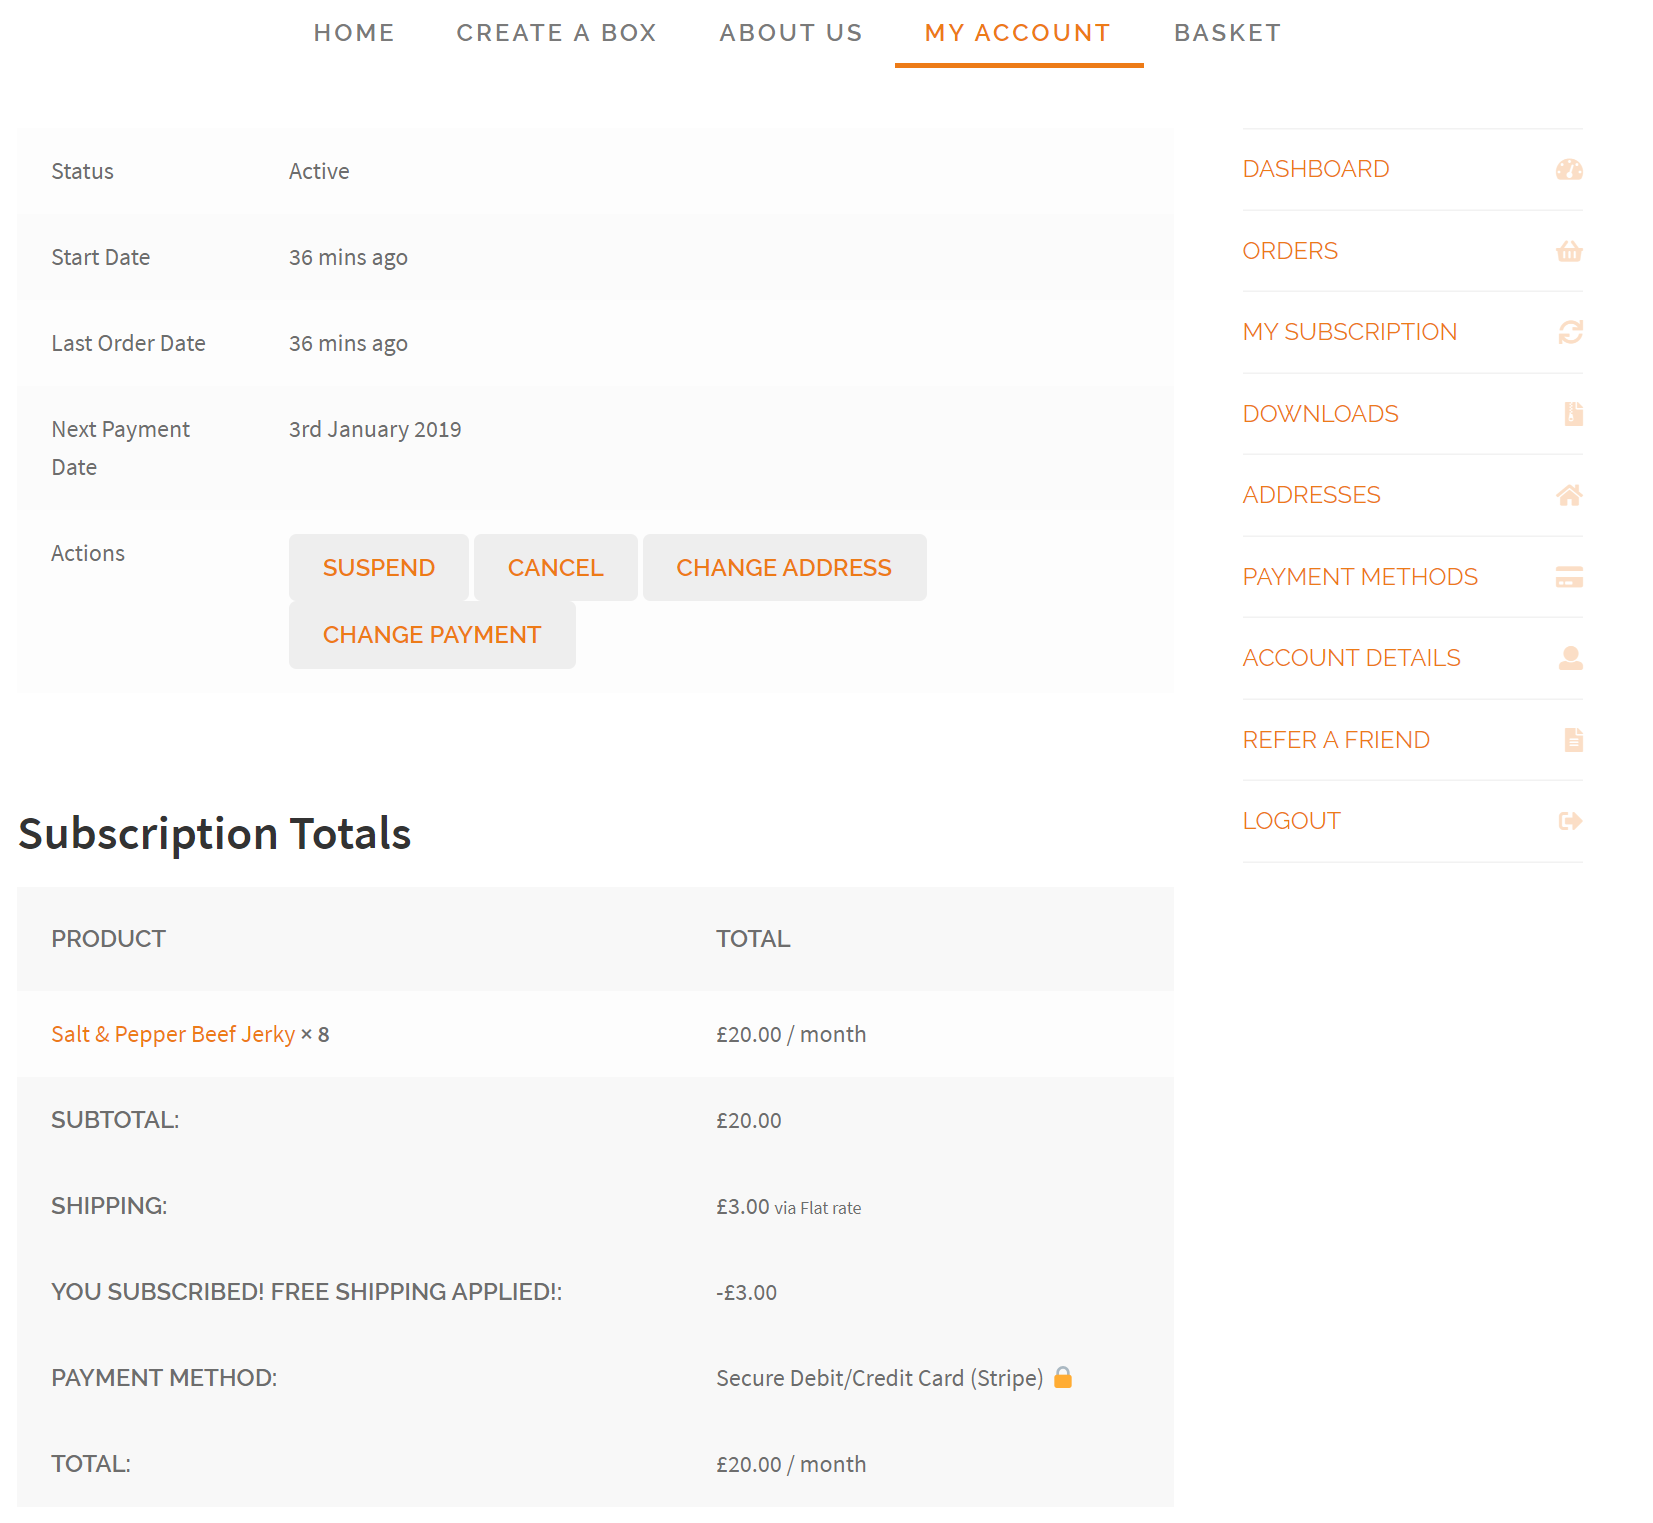The height and width of the screenshot is (1523, 1653).
Task: Open the Salt & Pepper Beef Jerky link
Action: (x=173, y=1034)
